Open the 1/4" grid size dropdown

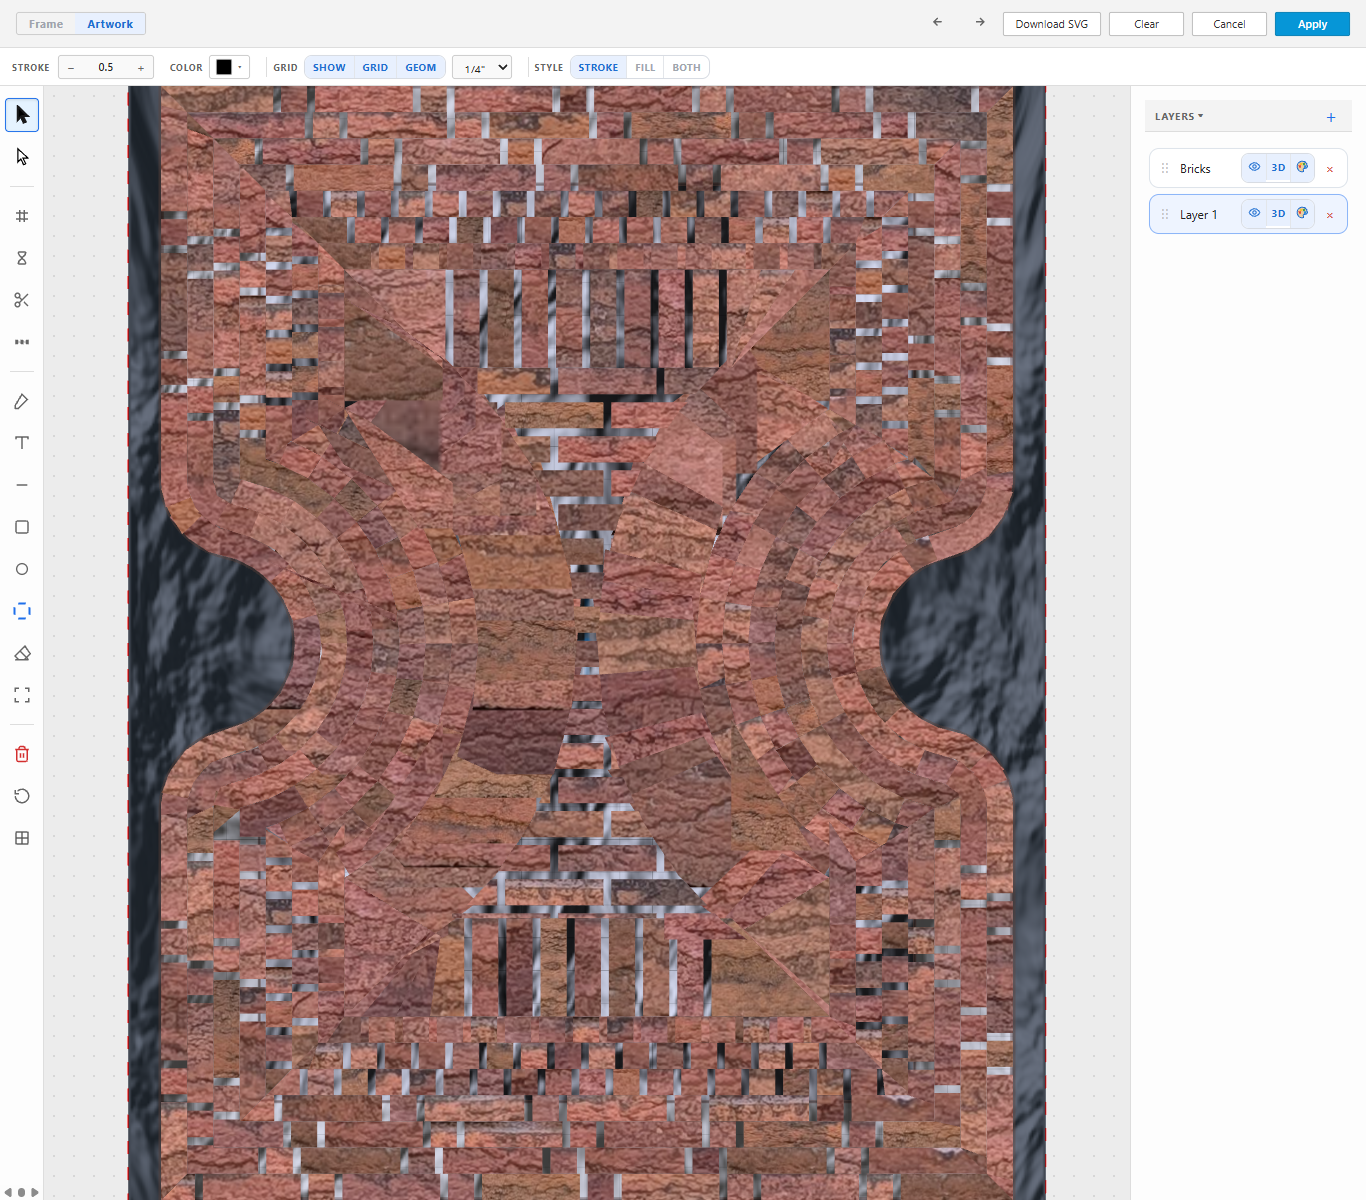(482, 68)
